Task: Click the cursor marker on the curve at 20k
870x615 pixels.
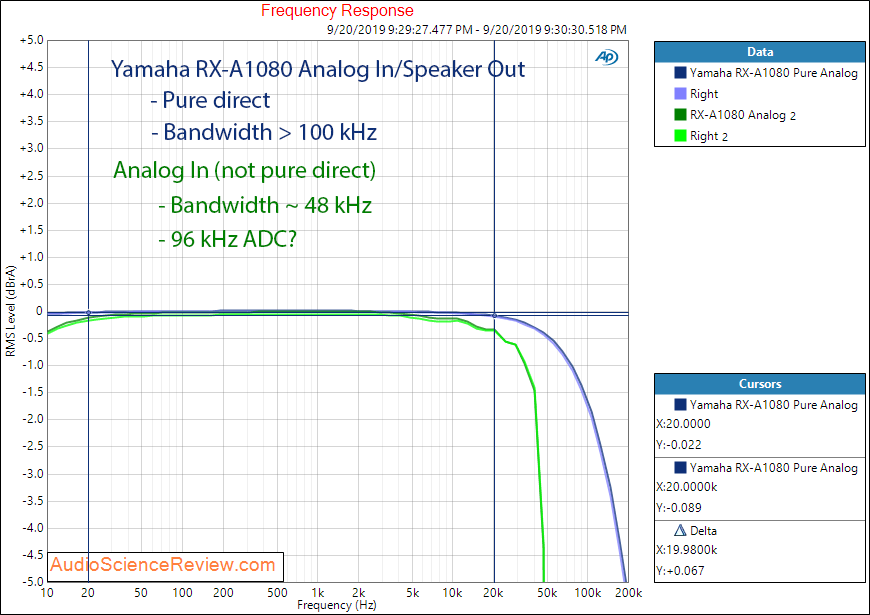Action: pyautogui.click(x=494, y=316)
